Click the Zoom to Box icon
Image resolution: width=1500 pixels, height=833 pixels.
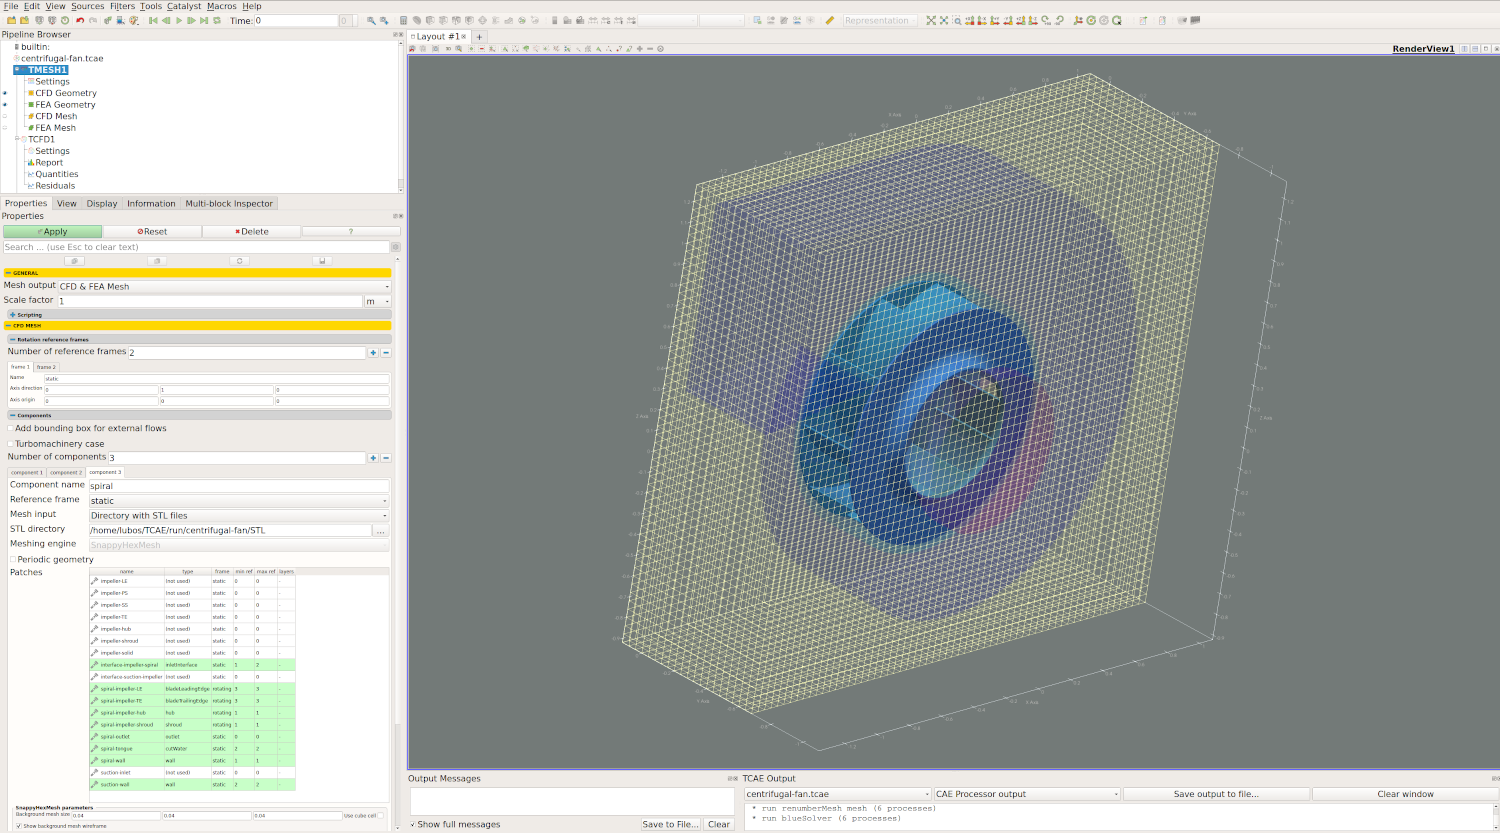pyautogui.click(x=957, y=20)
